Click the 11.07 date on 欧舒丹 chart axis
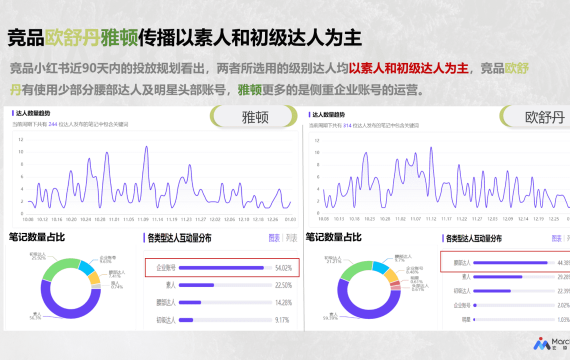 416,219
